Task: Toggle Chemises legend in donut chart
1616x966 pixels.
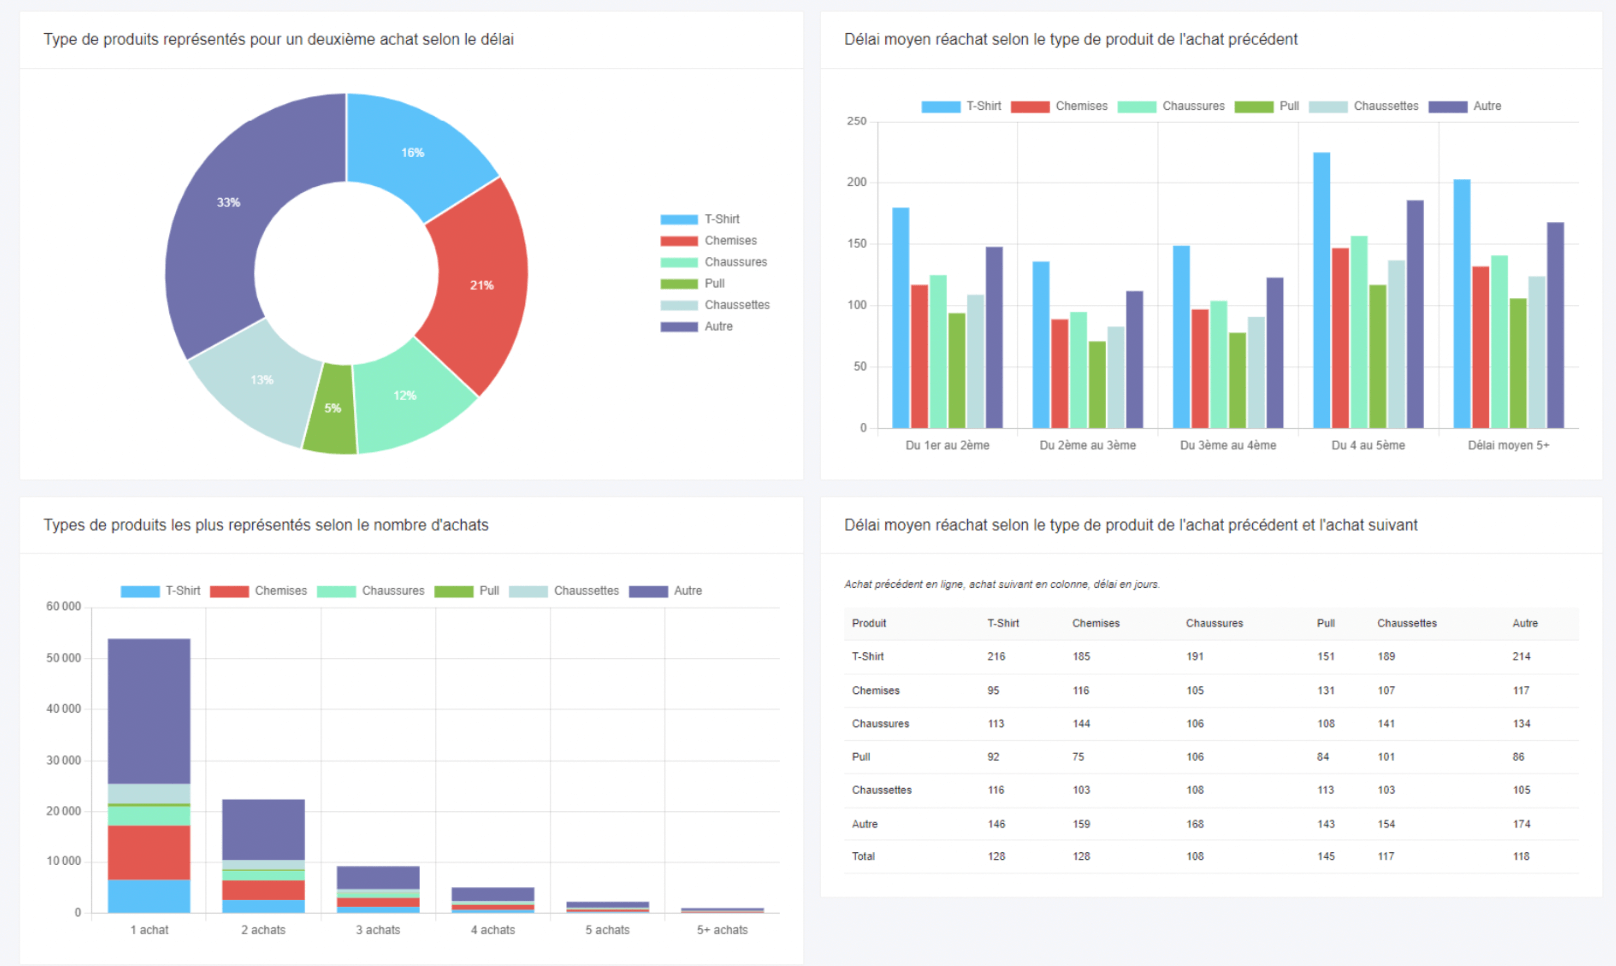Action: click(708, 241)
